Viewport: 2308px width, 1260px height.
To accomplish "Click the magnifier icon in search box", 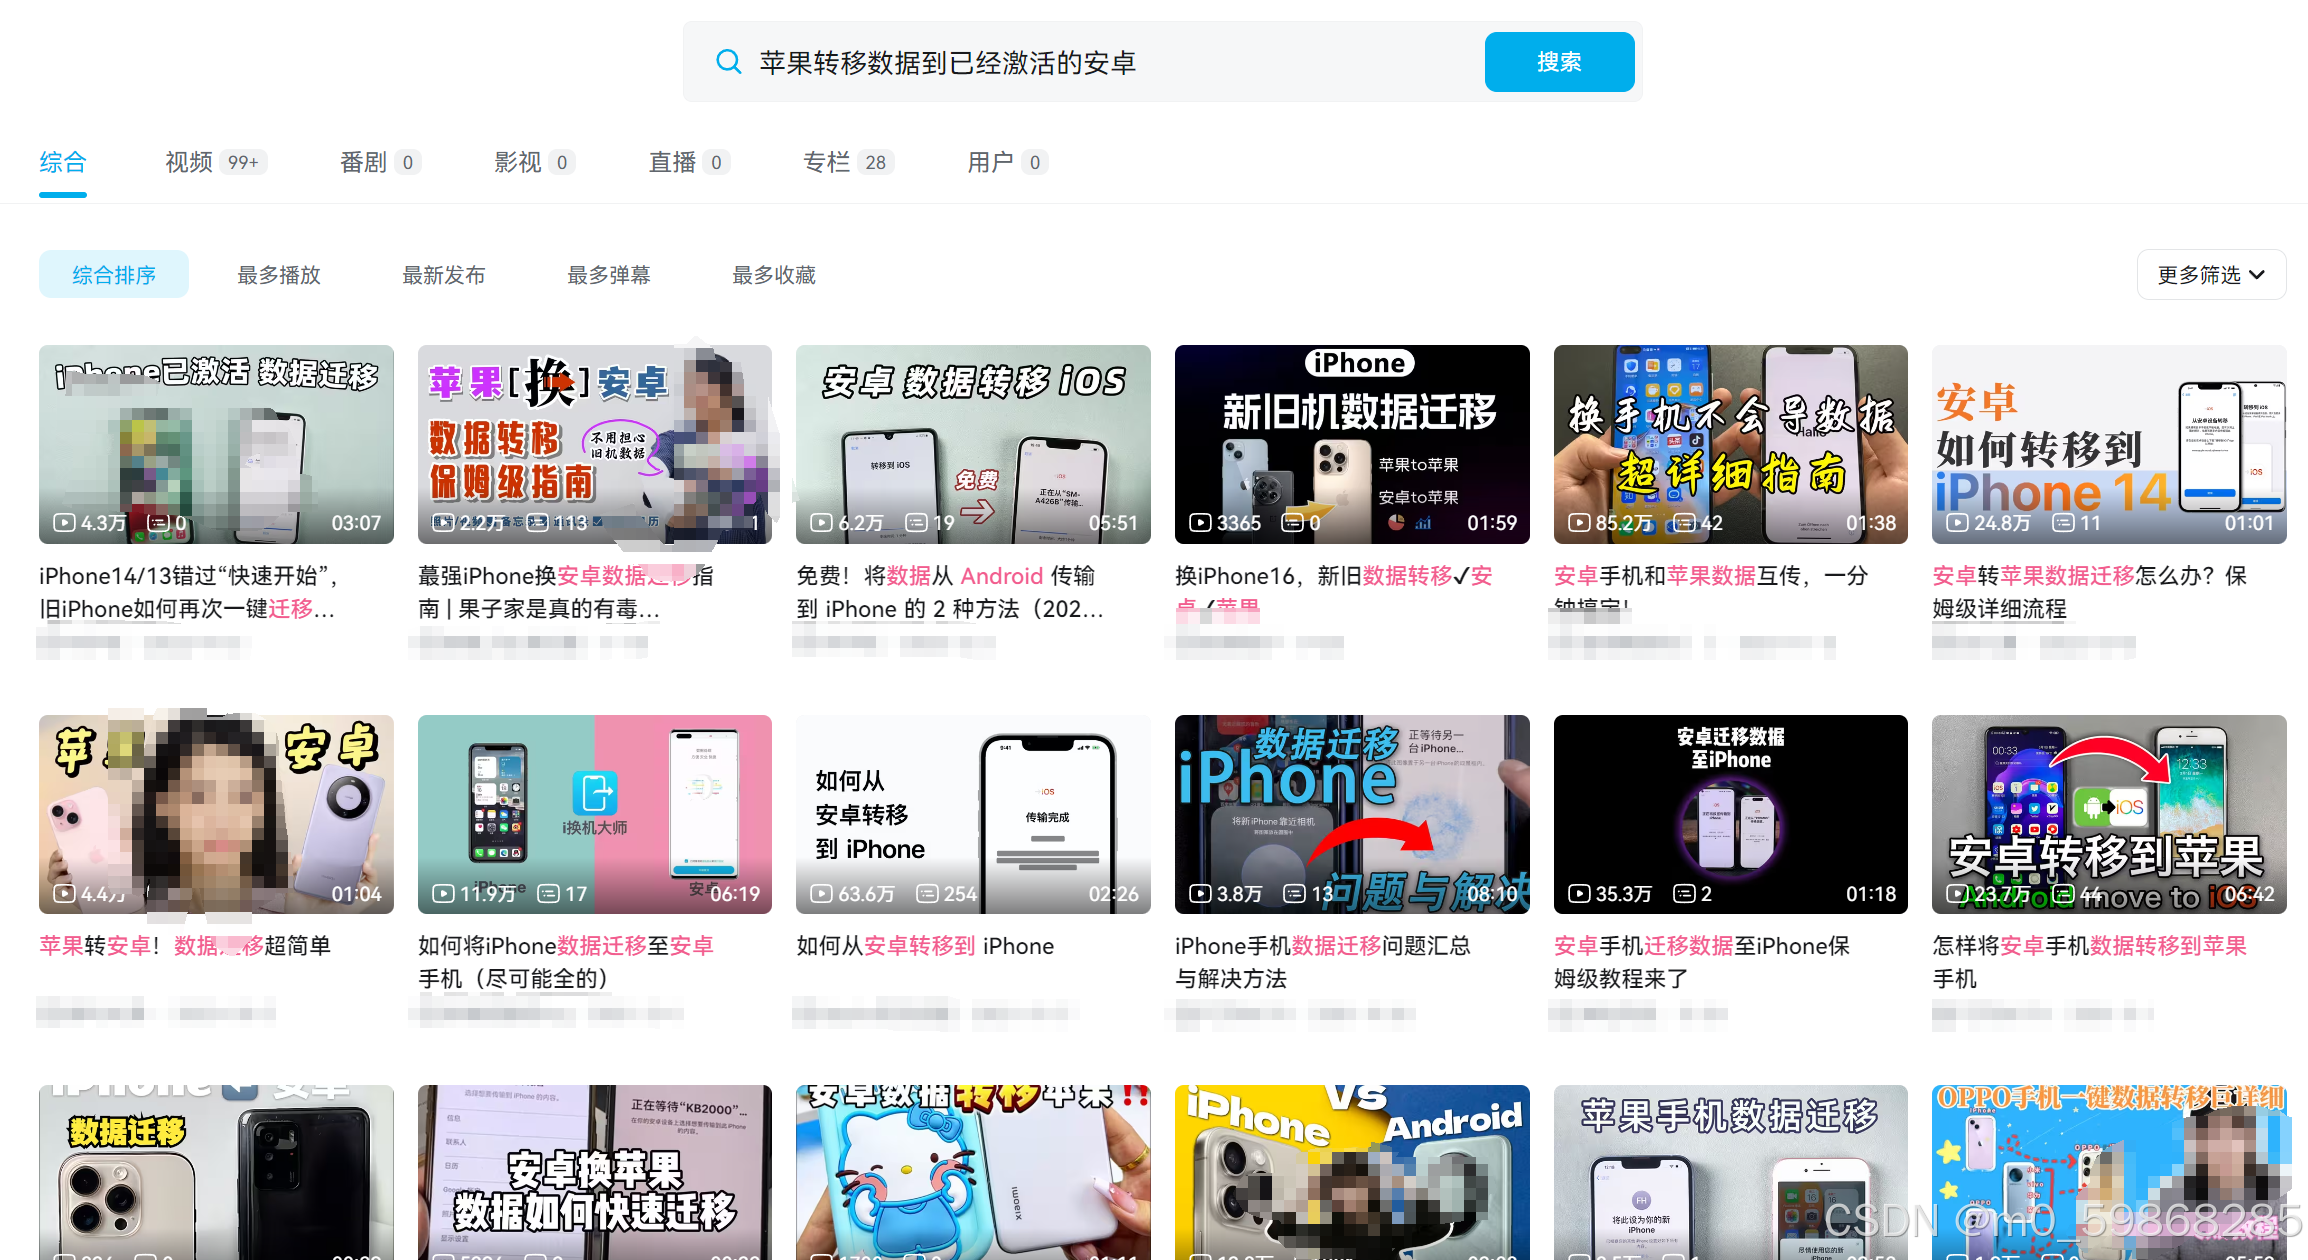I will (729, 62).
